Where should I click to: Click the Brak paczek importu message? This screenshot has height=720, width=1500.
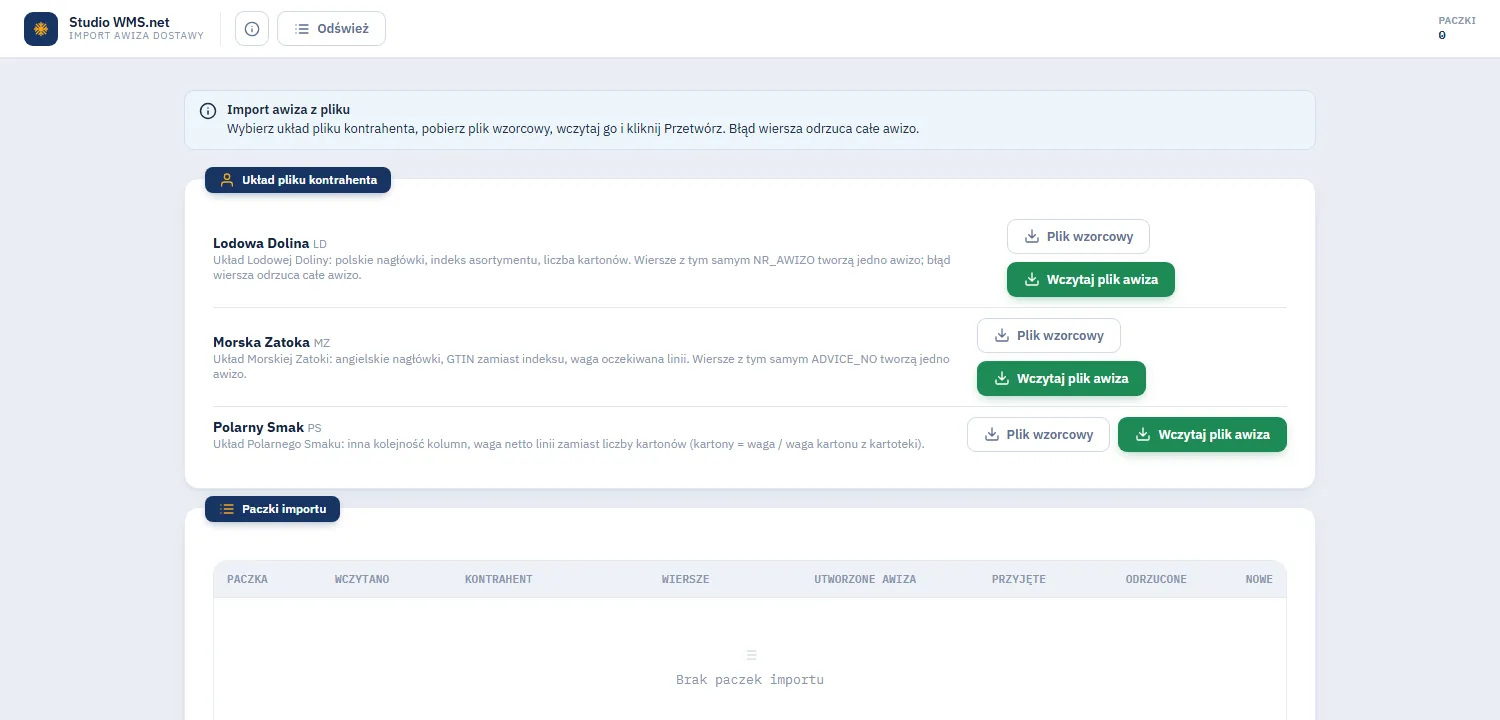click(x=750, y=680)
